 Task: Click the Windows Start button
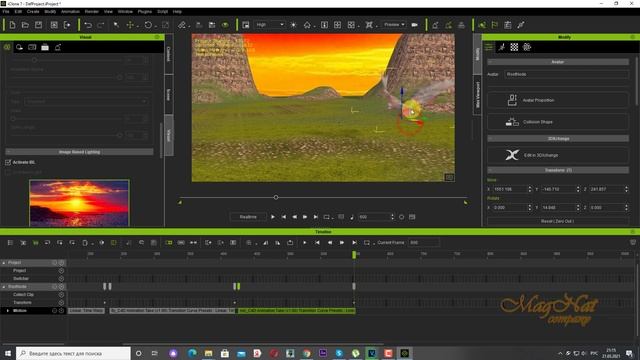tap(7, 353)
